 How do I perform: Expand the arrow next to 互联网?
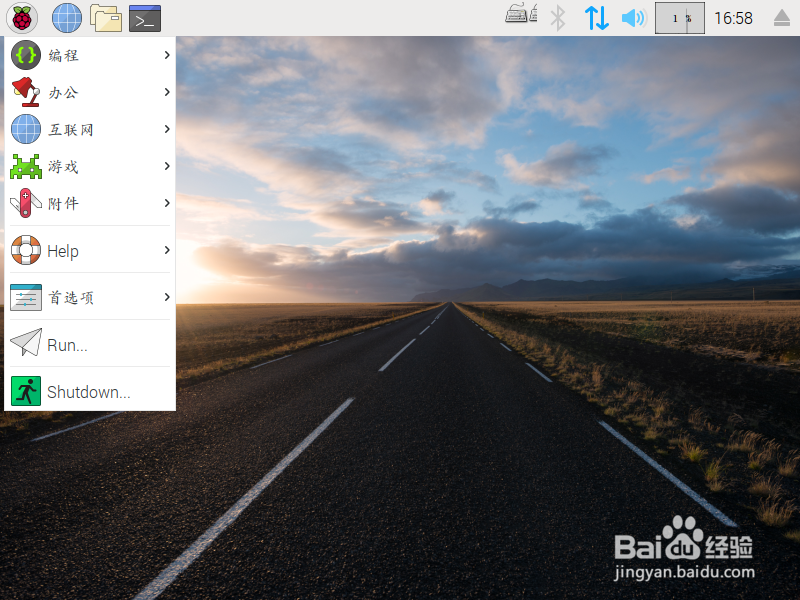(167, 129)
